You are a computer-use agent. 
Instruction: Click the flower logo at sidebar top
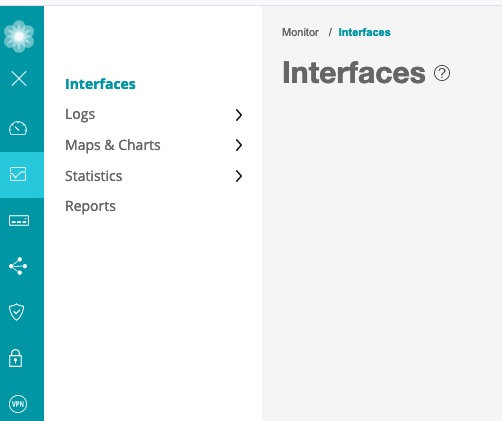click(19, 36)
